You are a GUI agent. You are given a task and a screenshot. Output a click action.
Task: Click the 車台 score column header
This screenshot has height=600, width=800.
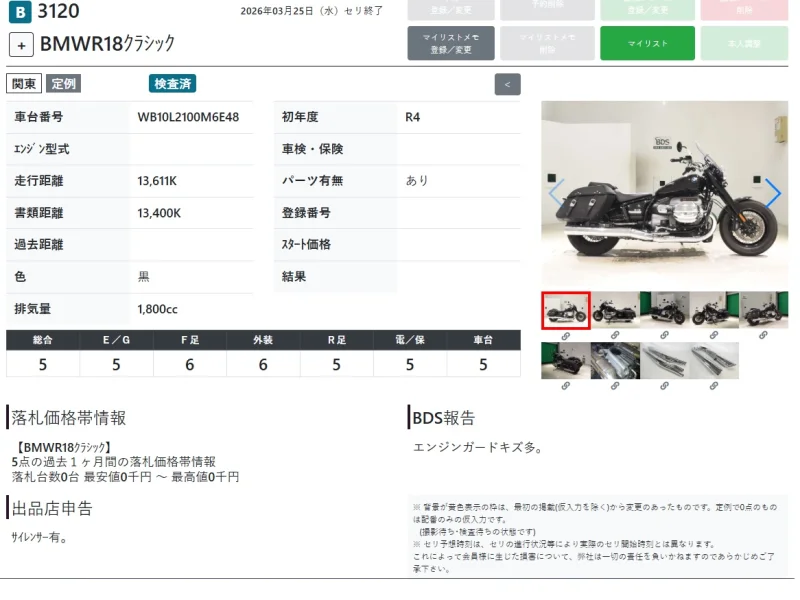click(x=483, y=340)
